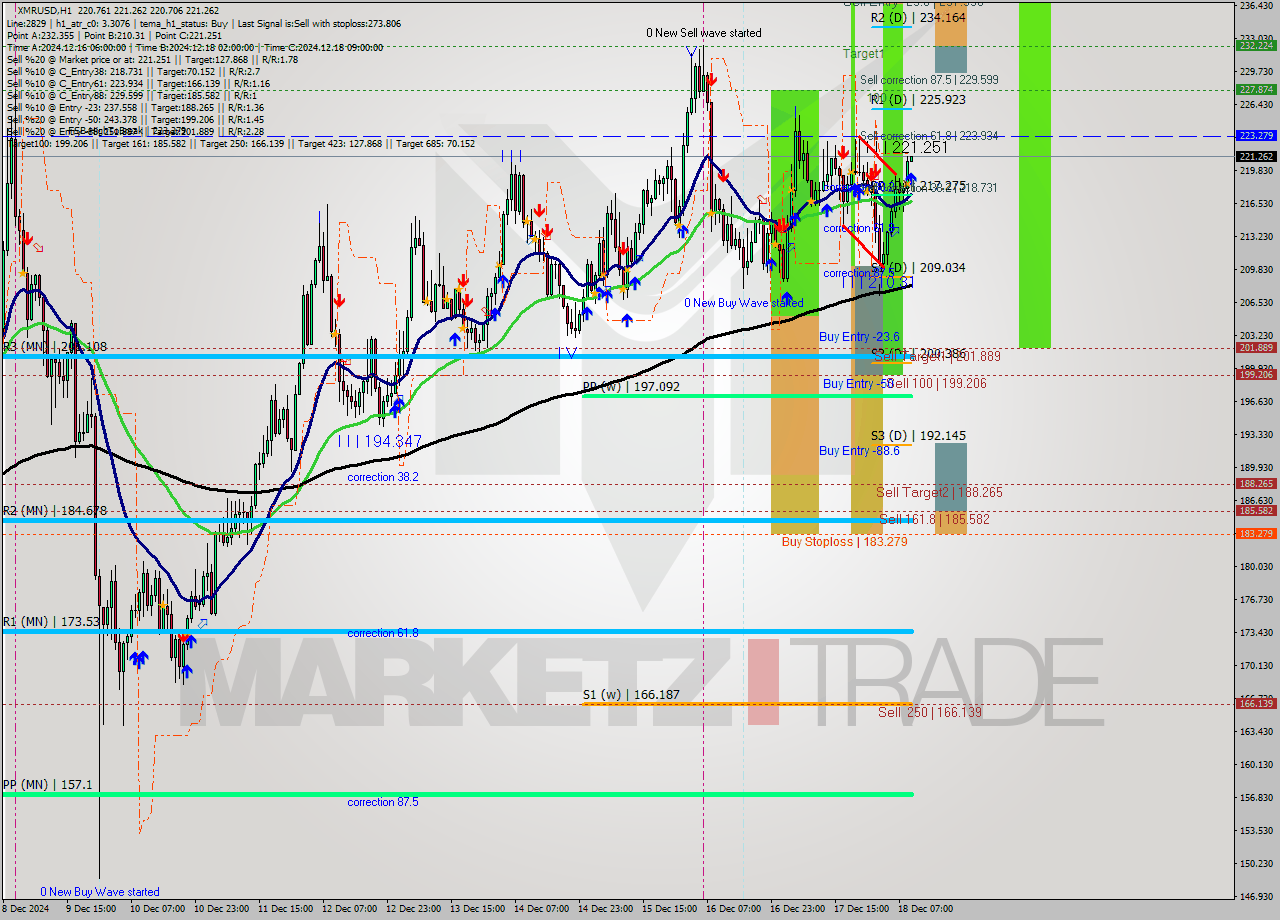Viewport: 1280px width, 920px height.
Task: Click the Target1 label
Action: click(863, 54)
